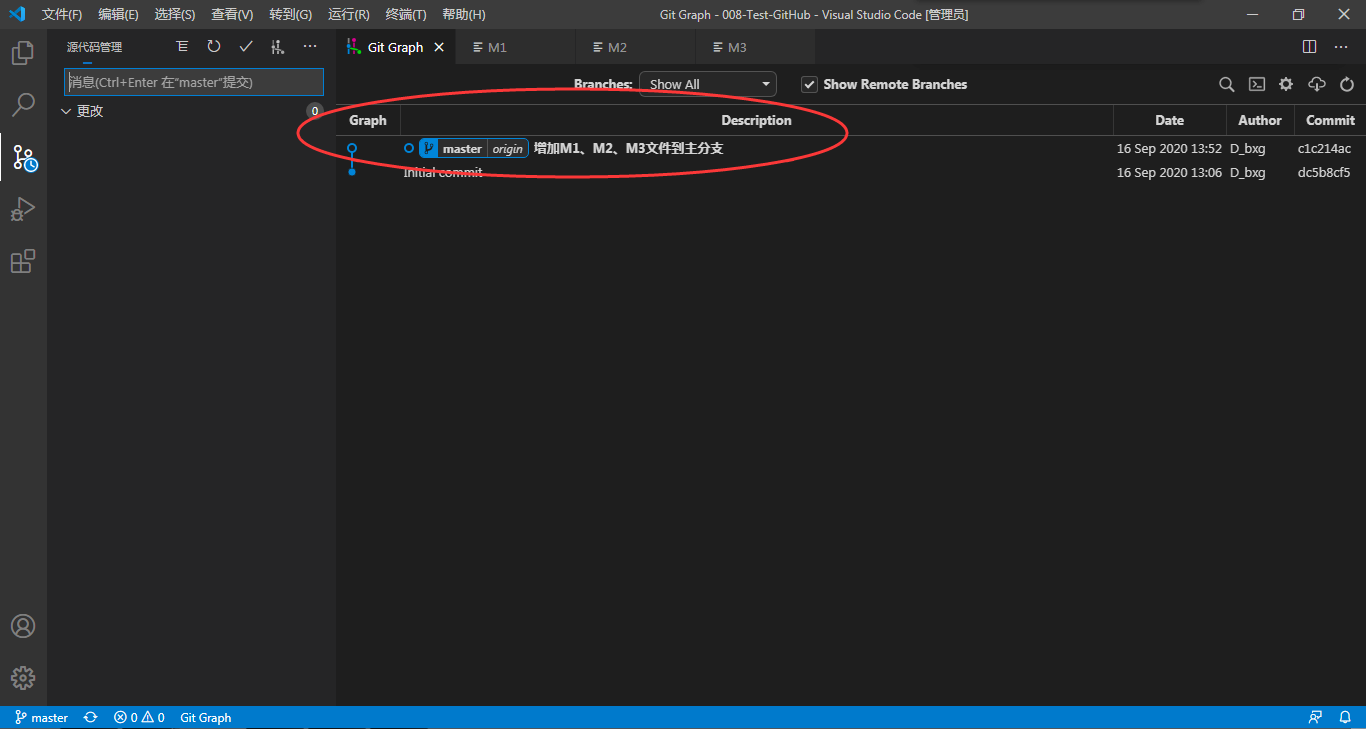
Task: Switch to the M2 editor tab
Action: 635,47
